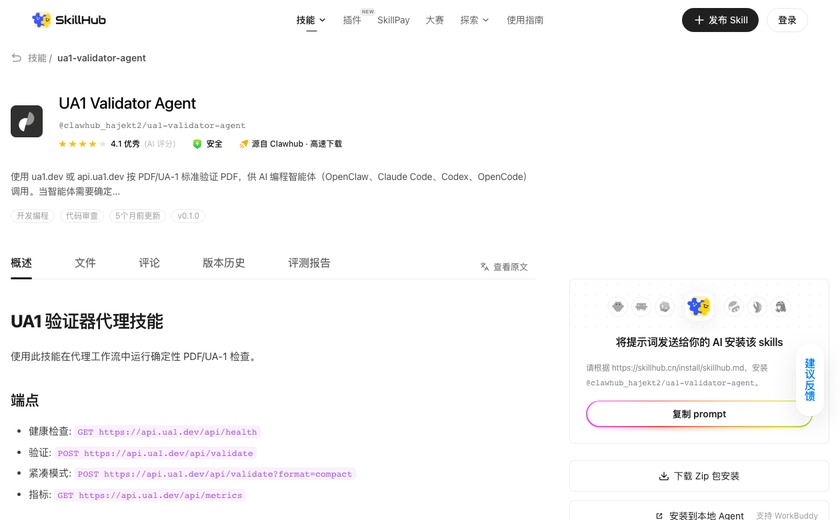Select the first gray agent icon in install card
The height and width of the screenshot is (520, 840).
(x=618, y=307)
